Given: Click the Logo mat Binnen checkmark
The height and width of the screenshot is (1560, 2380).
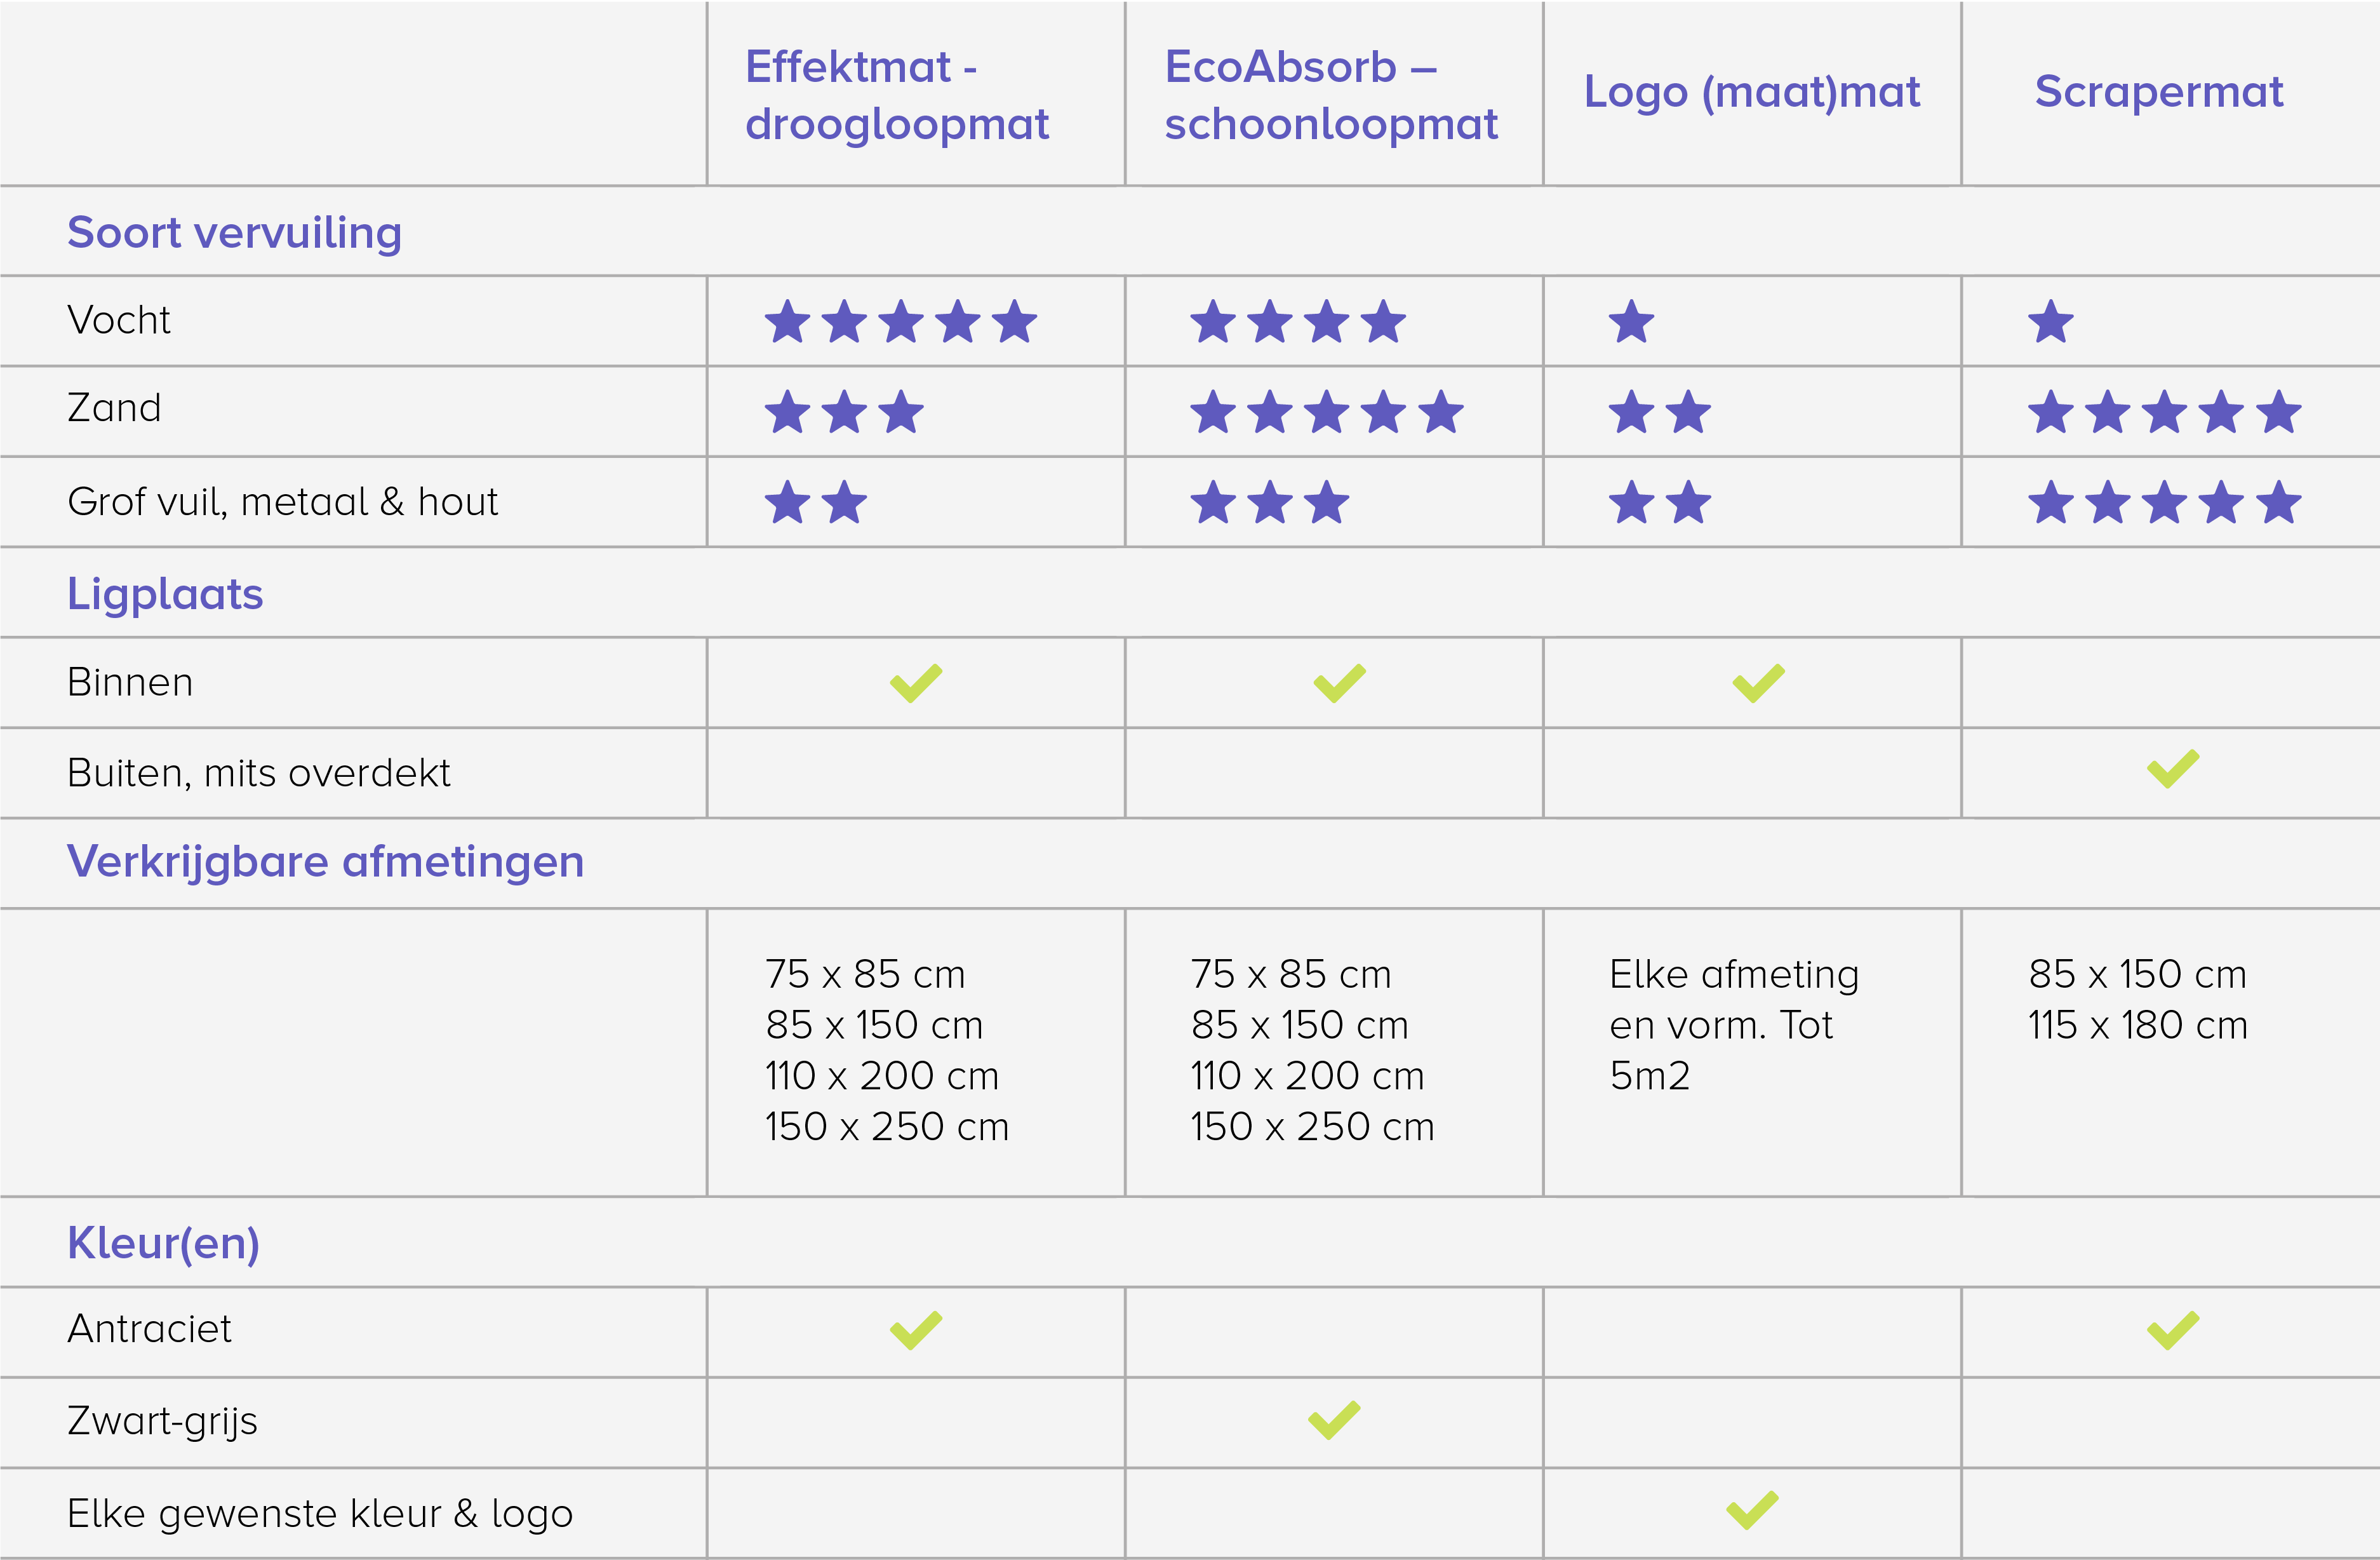Looking at the screenshot, I should [x=1758, y=683].
